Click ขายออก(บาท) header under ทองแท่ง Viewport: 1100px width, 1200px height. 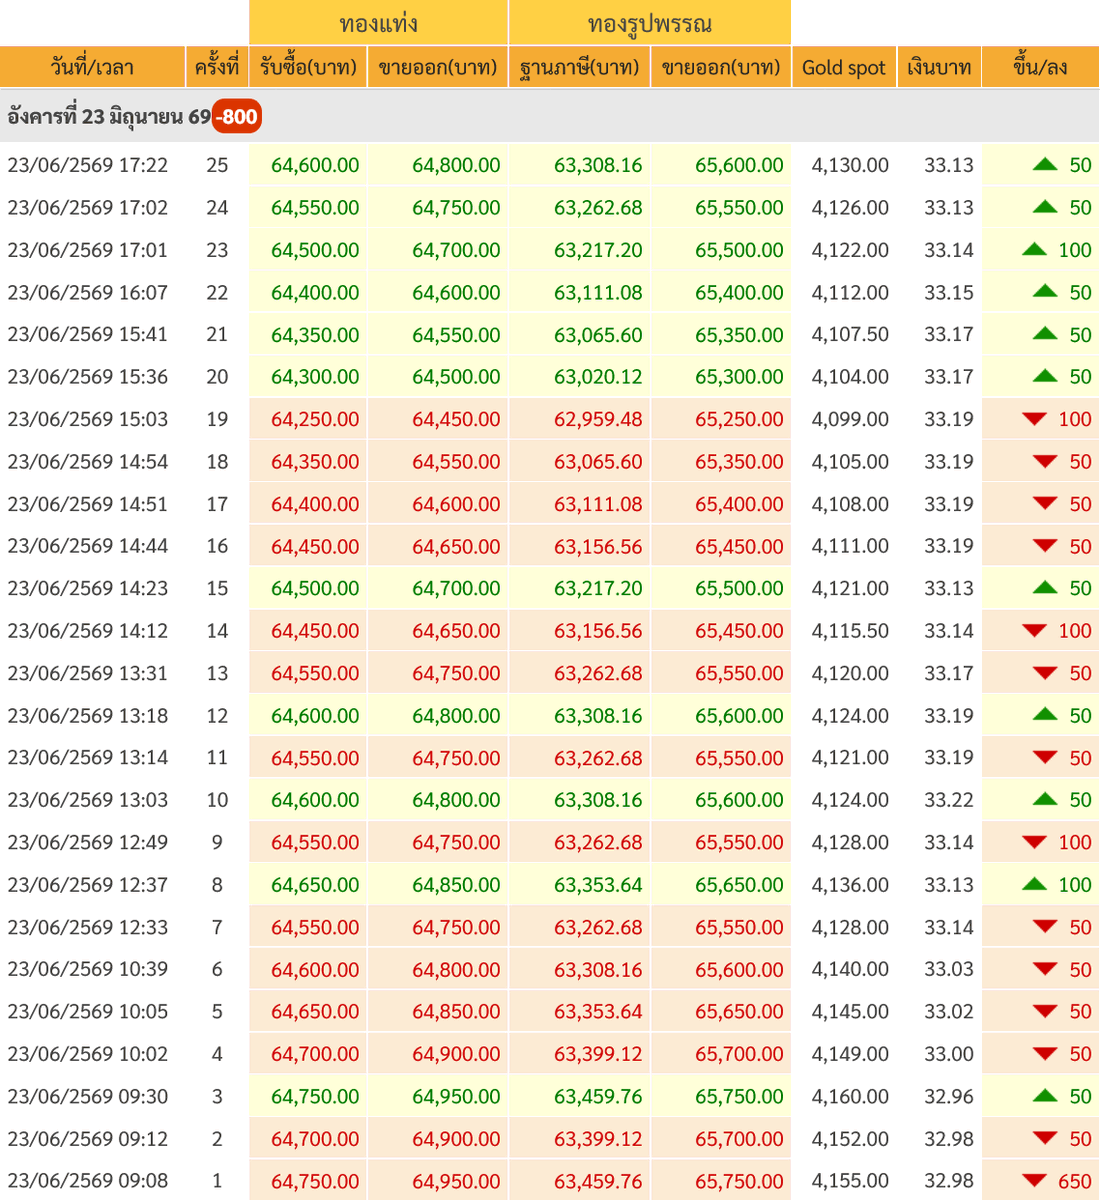click(x=437, y=67)
